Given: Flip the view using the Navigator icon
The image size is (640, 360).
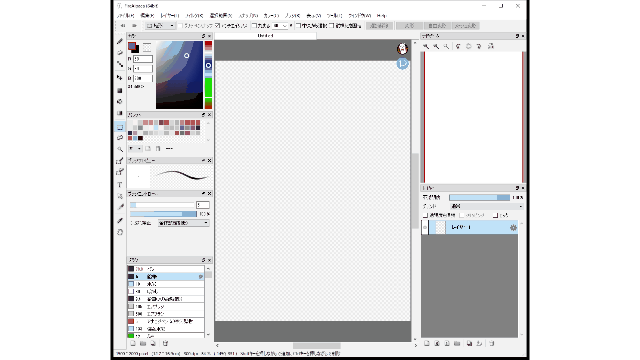Looking at the screenshot, I should (491, 47).
